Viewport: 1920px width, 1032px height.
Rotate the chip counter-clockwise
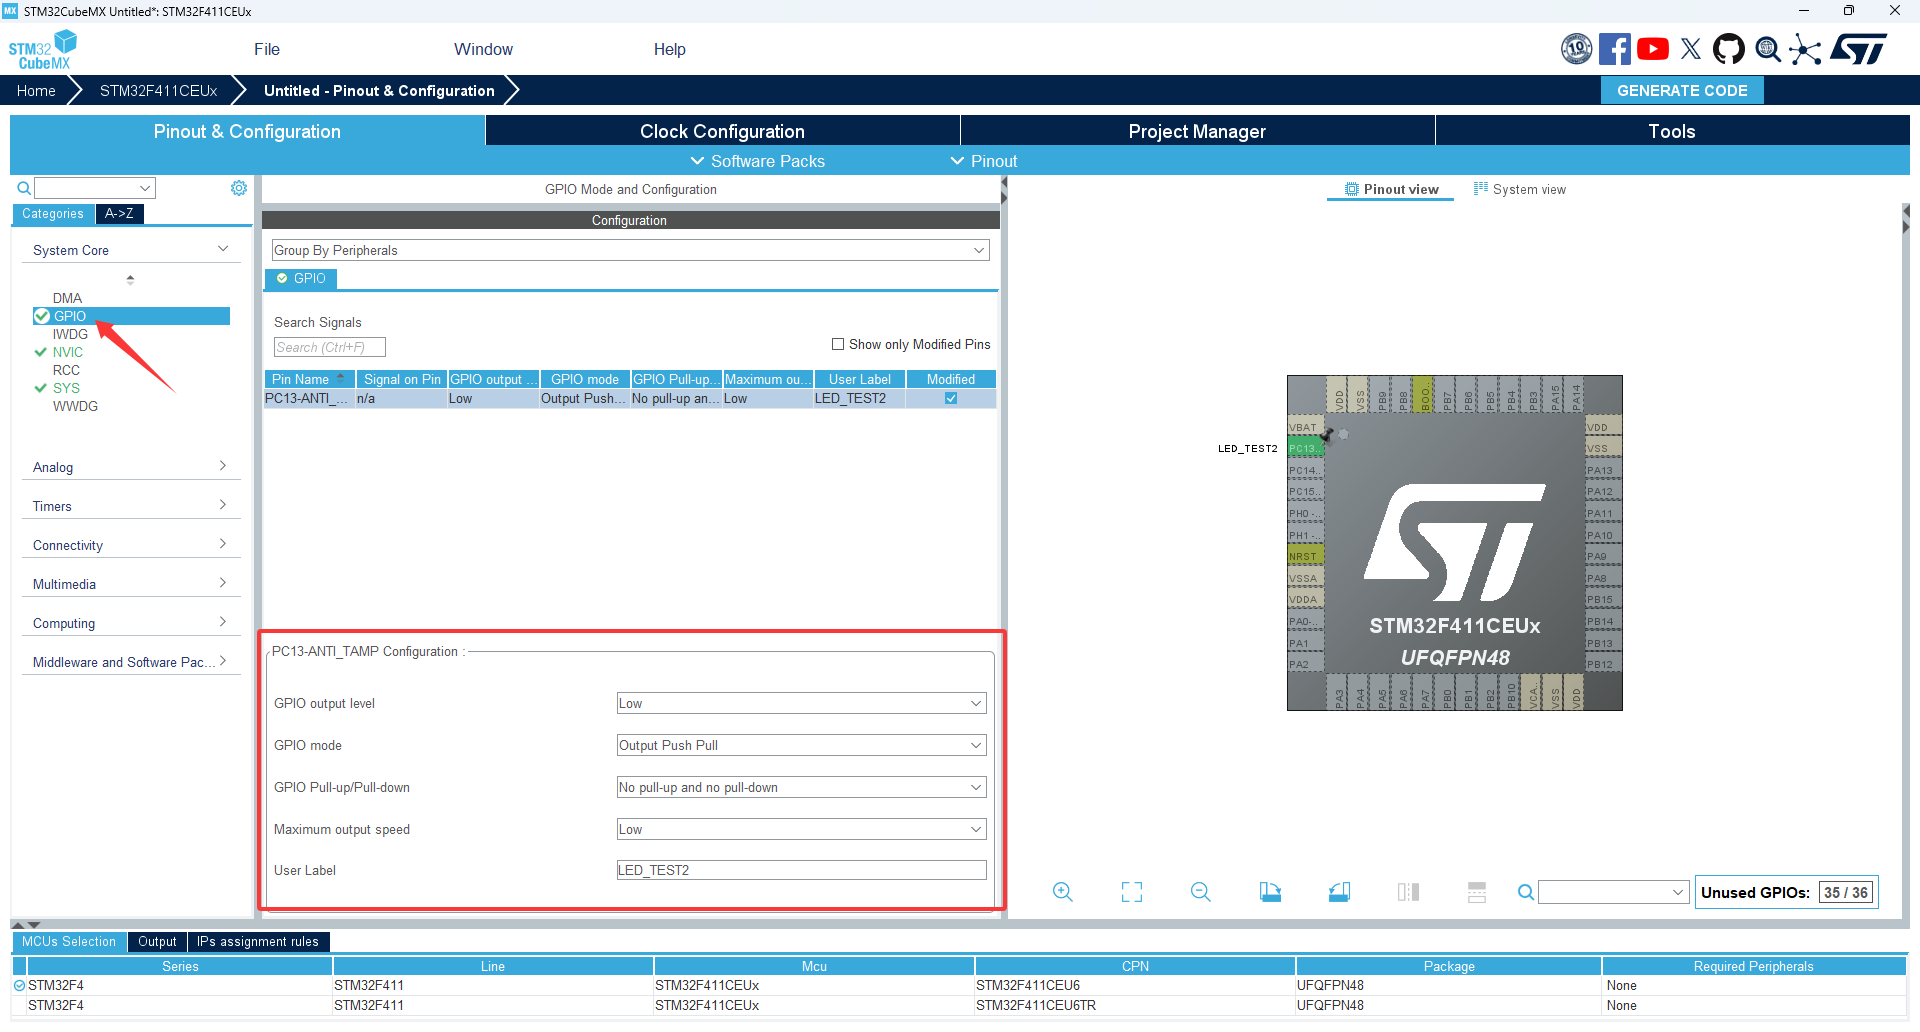tap(1339, 892)
